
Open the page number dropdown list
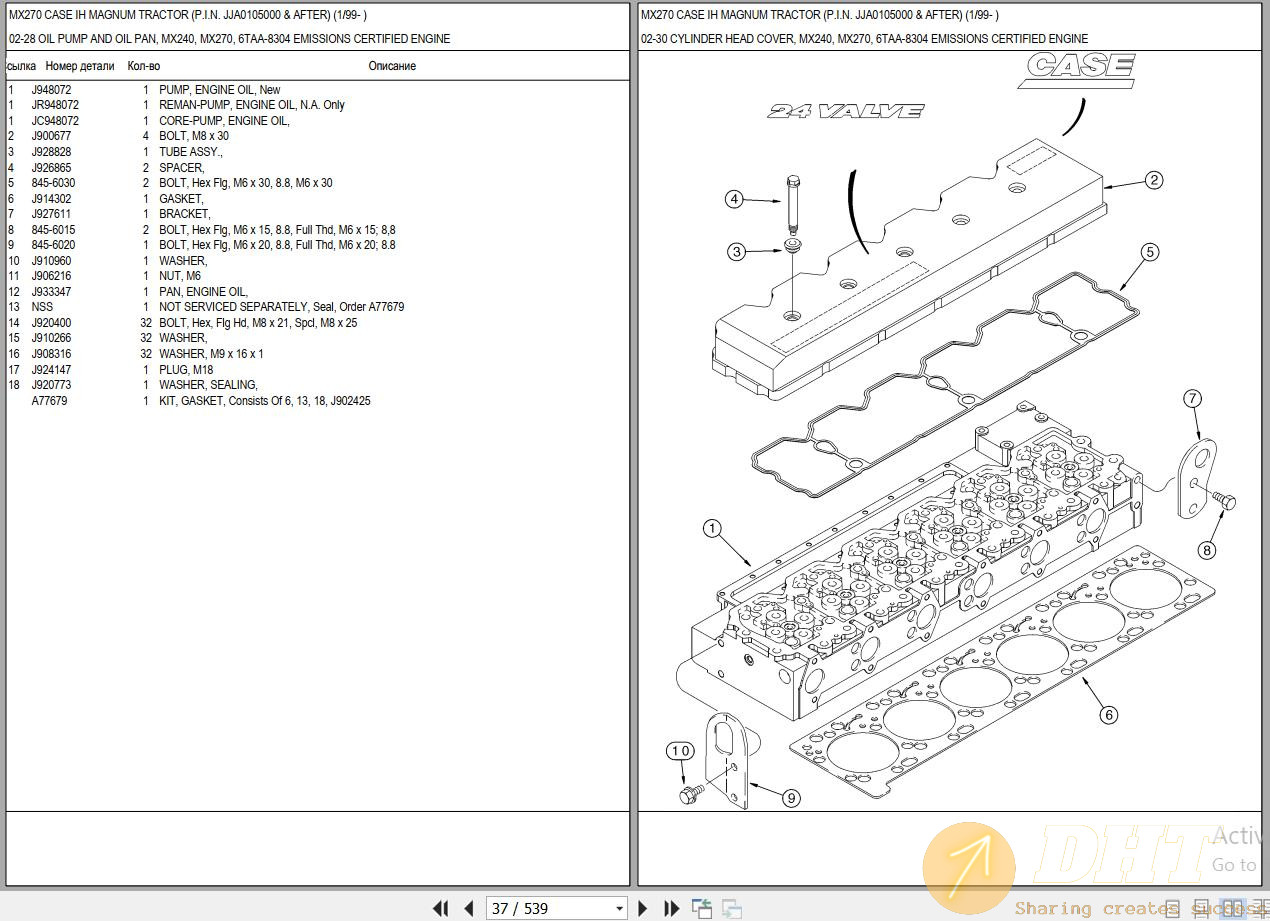point(618,908)
